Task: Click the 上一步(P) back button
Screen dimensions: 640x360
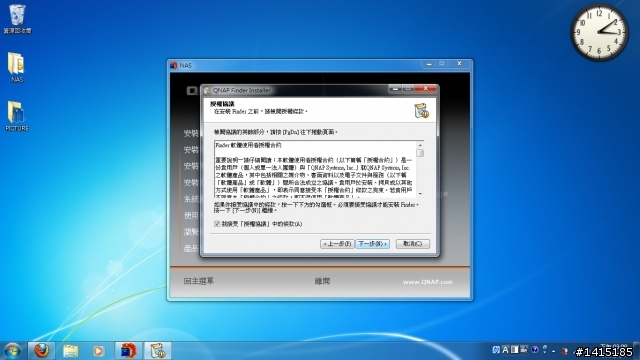Action: 337,244
